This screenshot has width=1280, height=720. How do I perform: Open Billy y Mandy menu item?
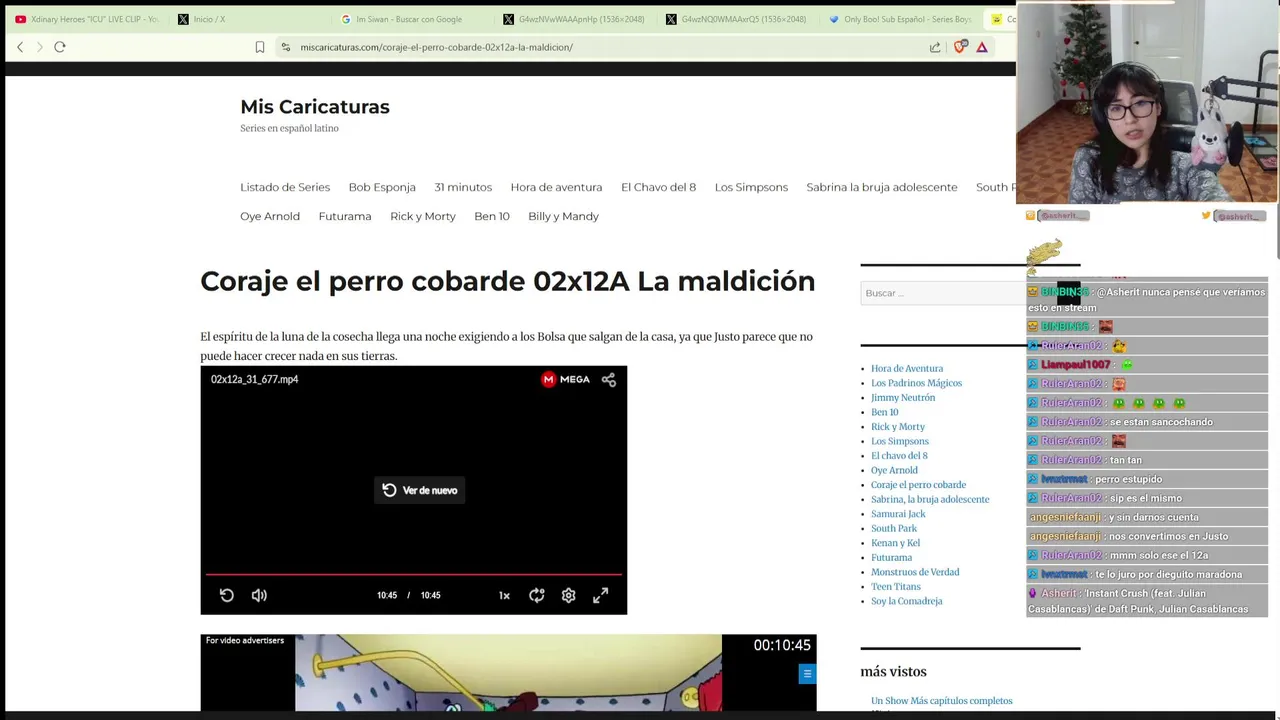(563, 216)
